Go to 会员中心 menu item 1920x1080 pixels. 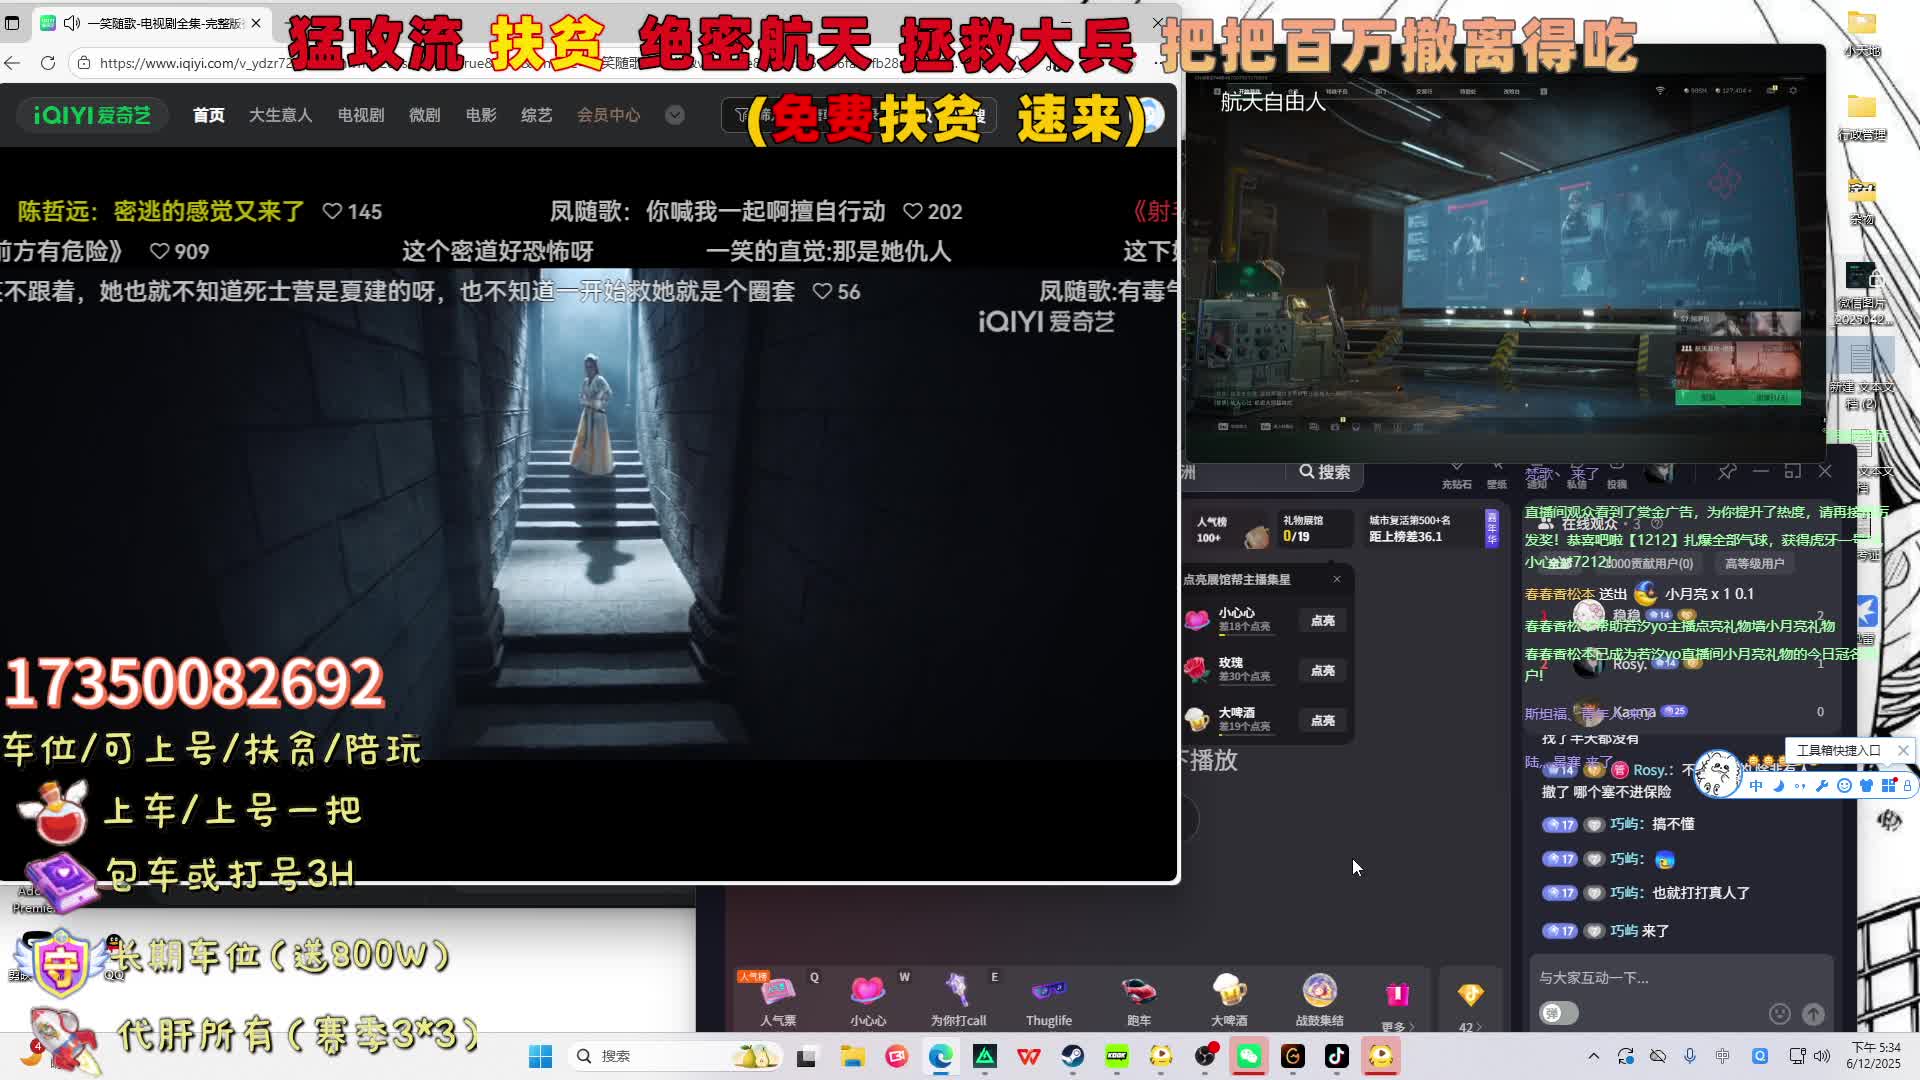coord(608,115)
